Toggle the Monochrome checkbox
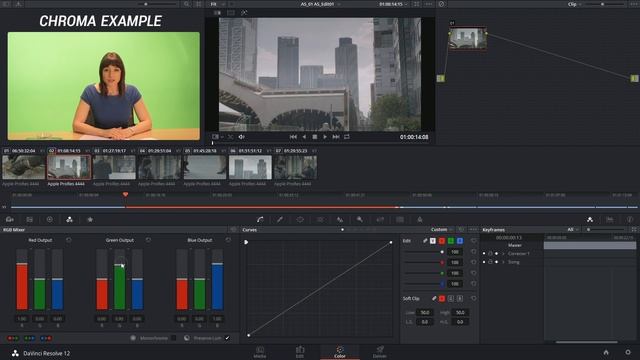640x360 pixels. click(174, 338)
